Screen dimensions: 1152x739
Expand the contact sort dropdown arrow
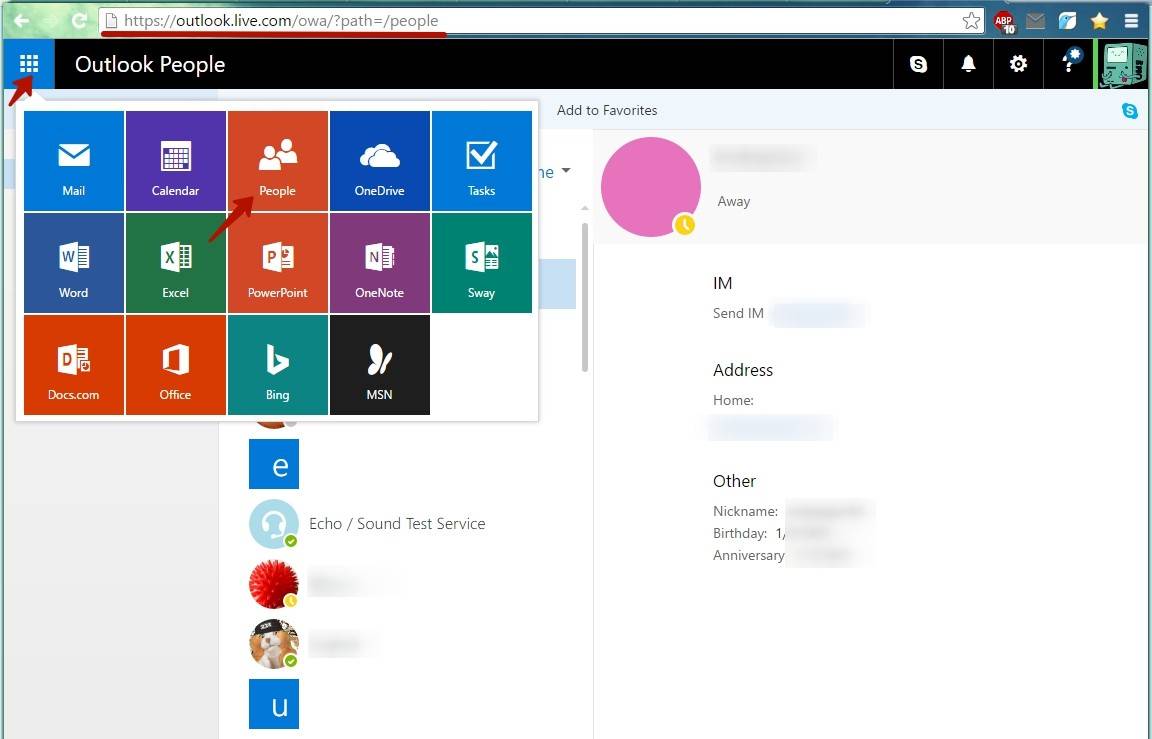[566, 171]
